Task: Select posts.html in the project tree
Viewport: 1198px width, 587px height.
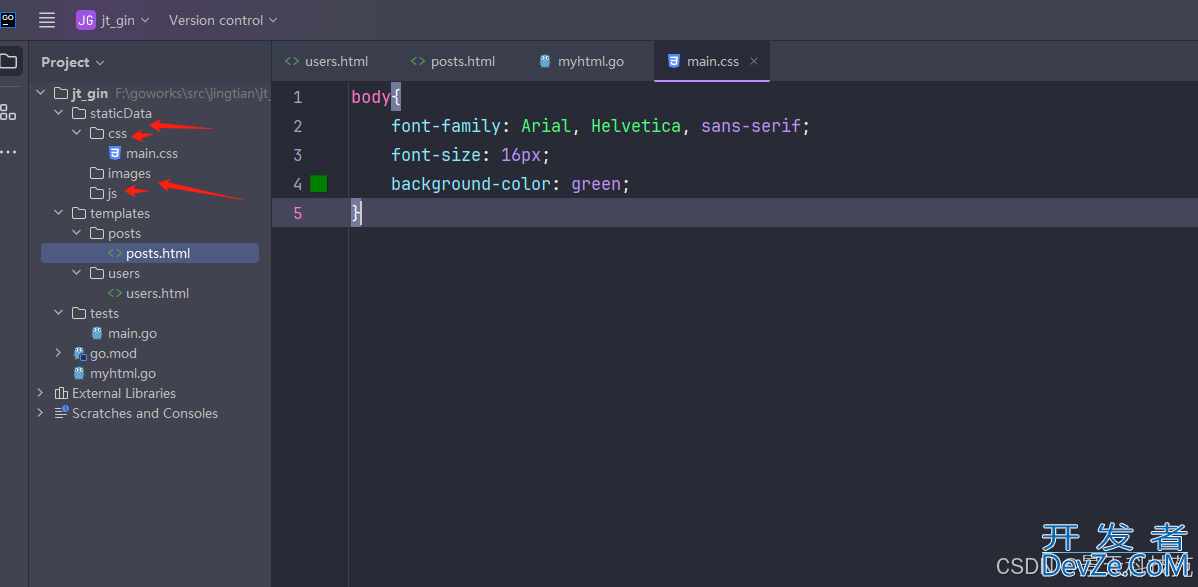Action: (x=150, y=253)
